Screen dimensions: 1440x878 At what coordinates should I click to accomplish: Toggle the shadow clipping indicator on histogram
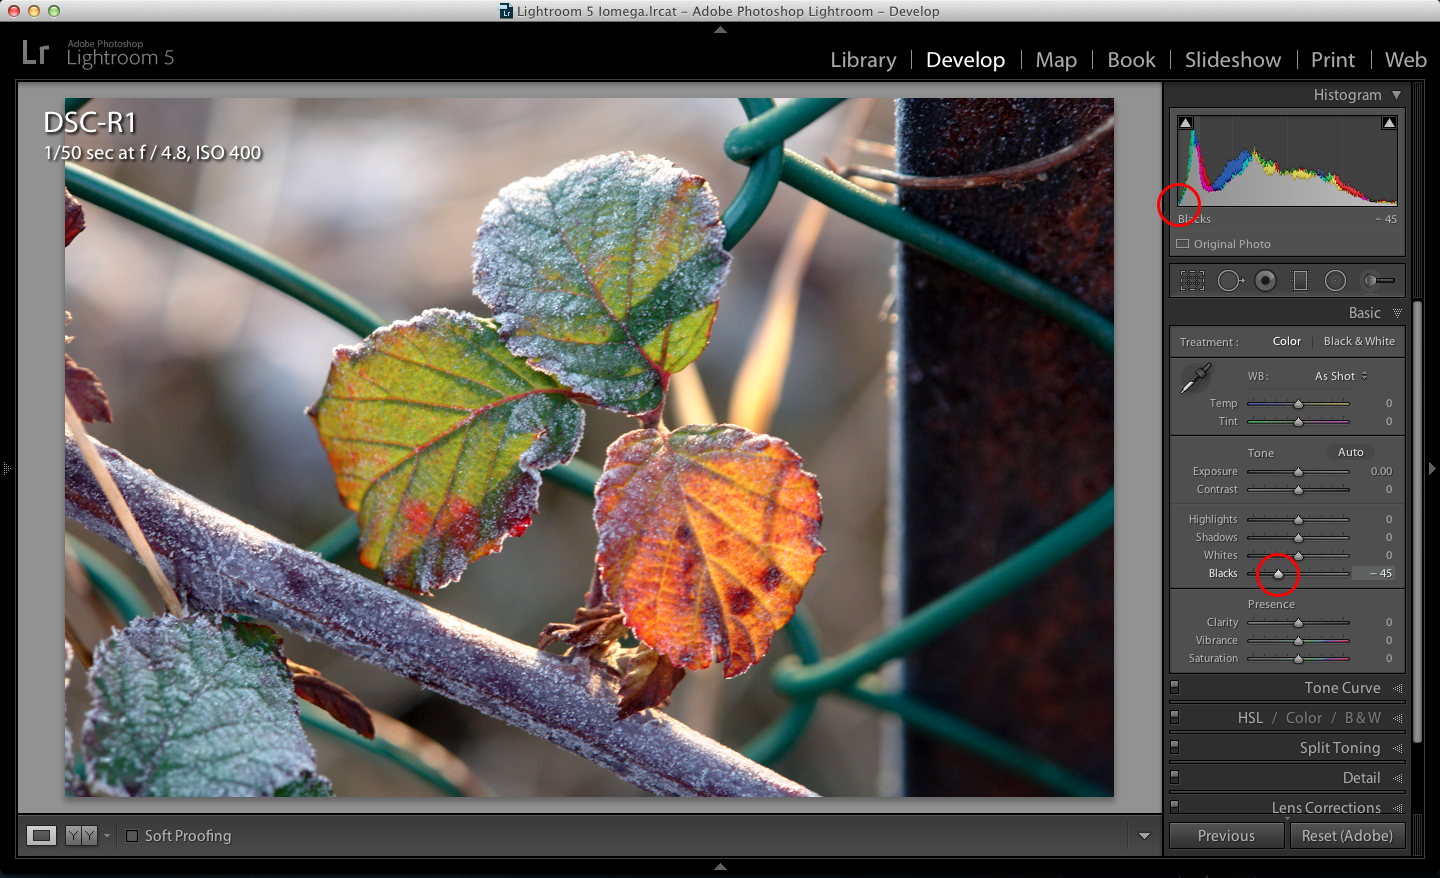[1186, 121]
